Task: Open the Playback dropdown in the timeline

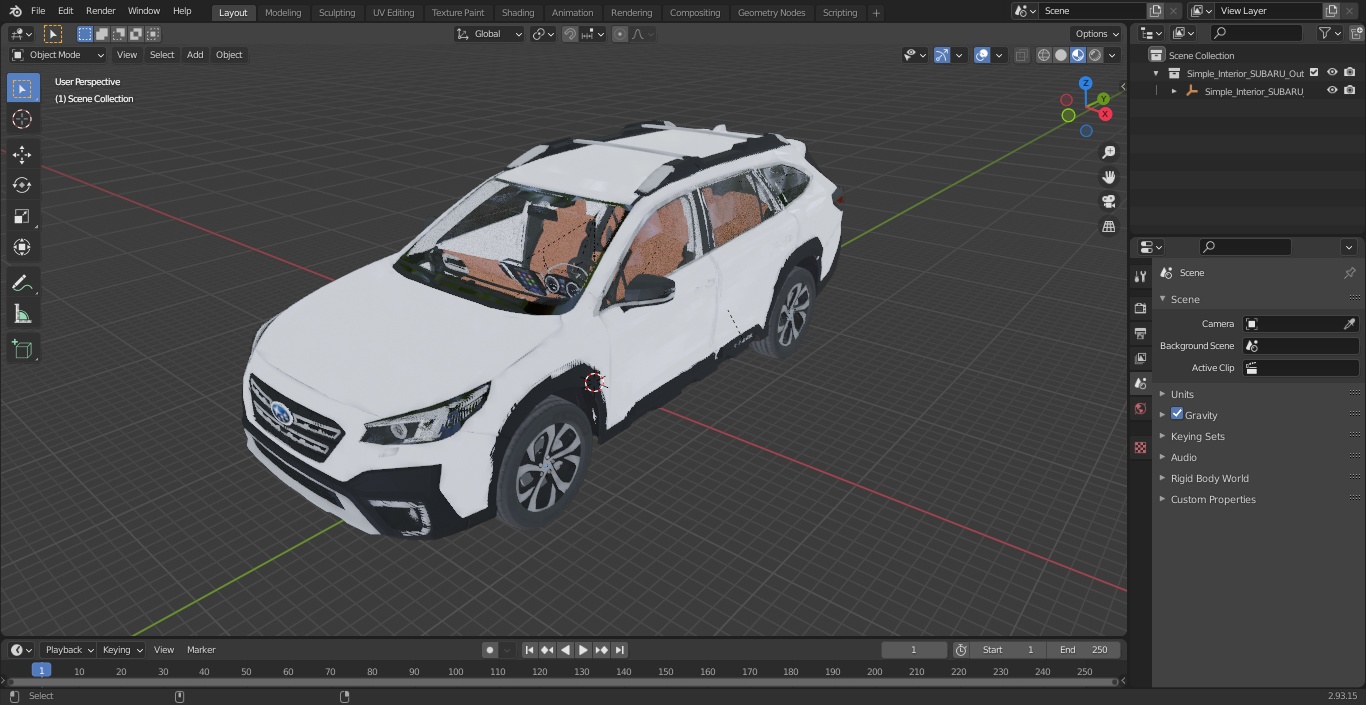Action: [69, 650]
